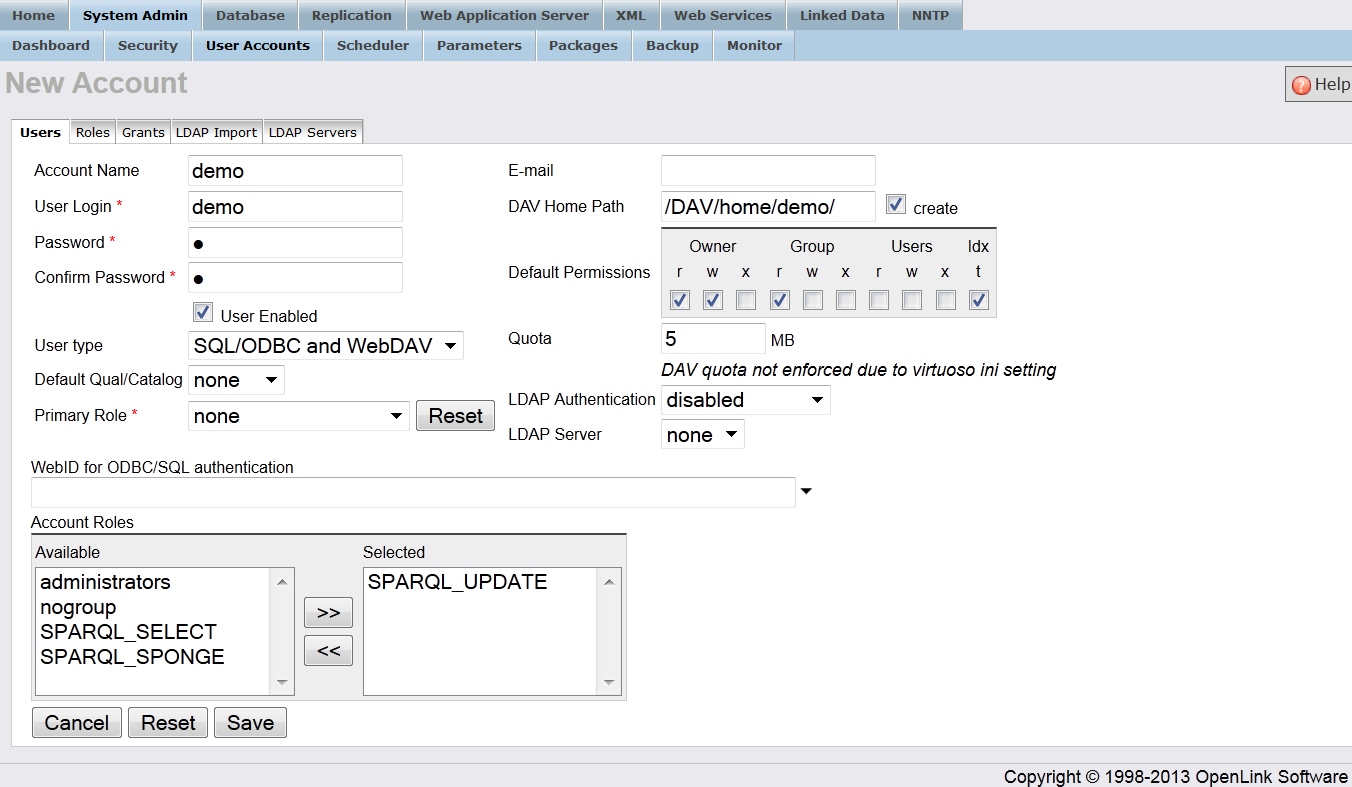
Task: Enable Group write permission checkbox
Action: tap(813, 300)
